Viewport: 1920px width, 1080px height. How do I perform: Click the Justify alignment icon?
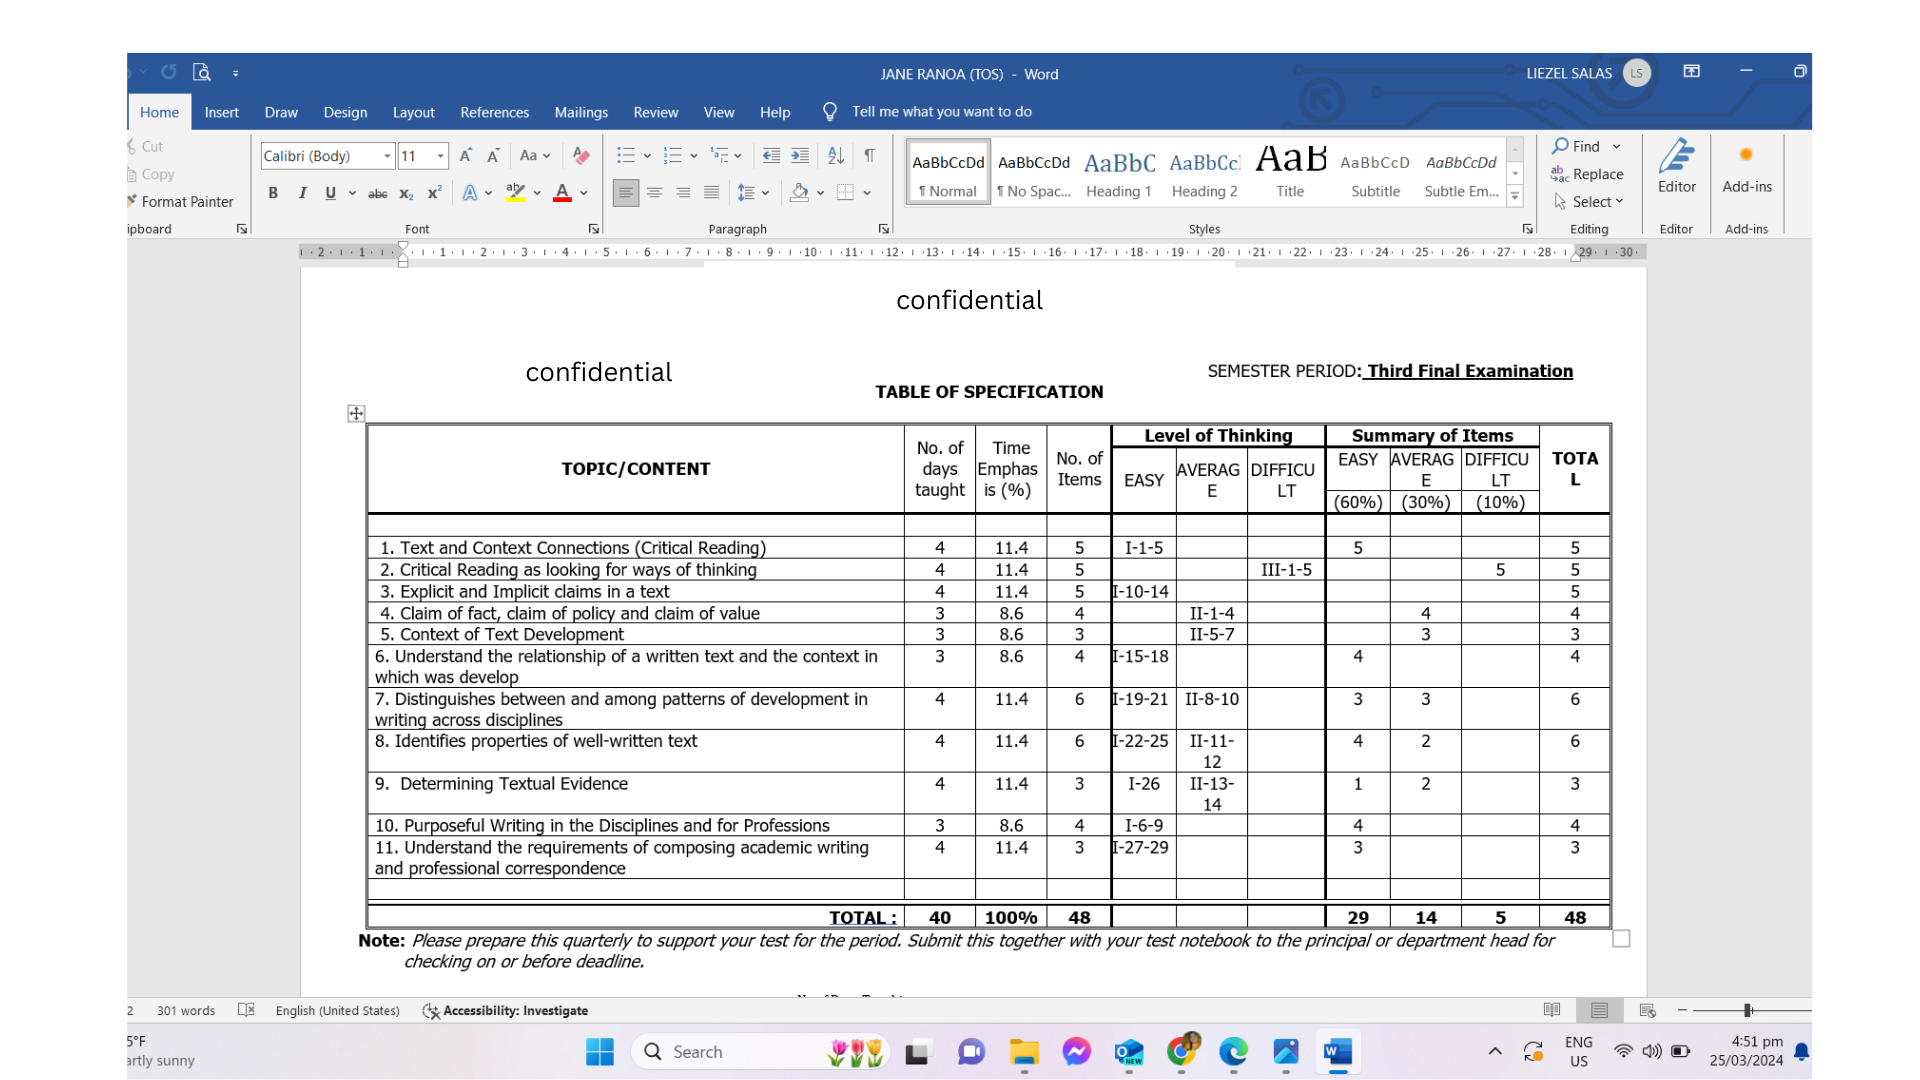coord(711,193)
